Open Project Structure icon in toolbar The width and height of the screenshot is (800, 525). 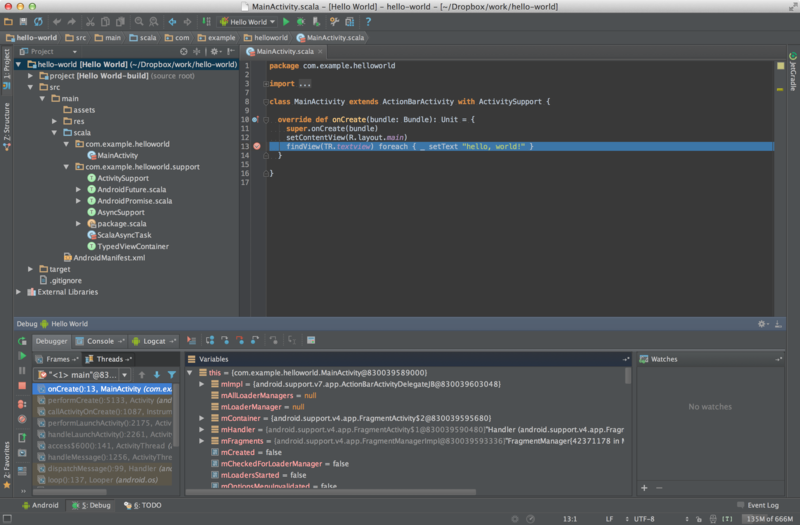tap(349, 21)
